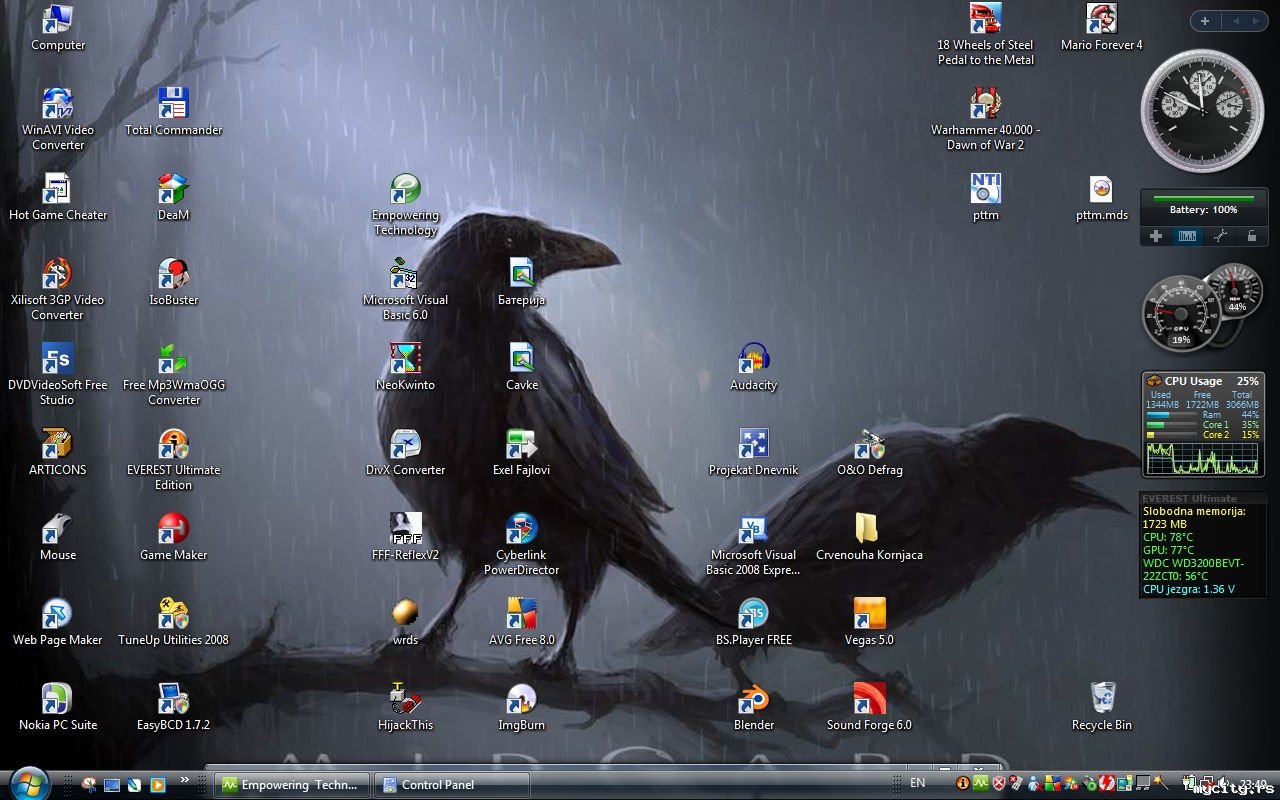Select 18 Wheels of Steel game icon

pos(986,34)
